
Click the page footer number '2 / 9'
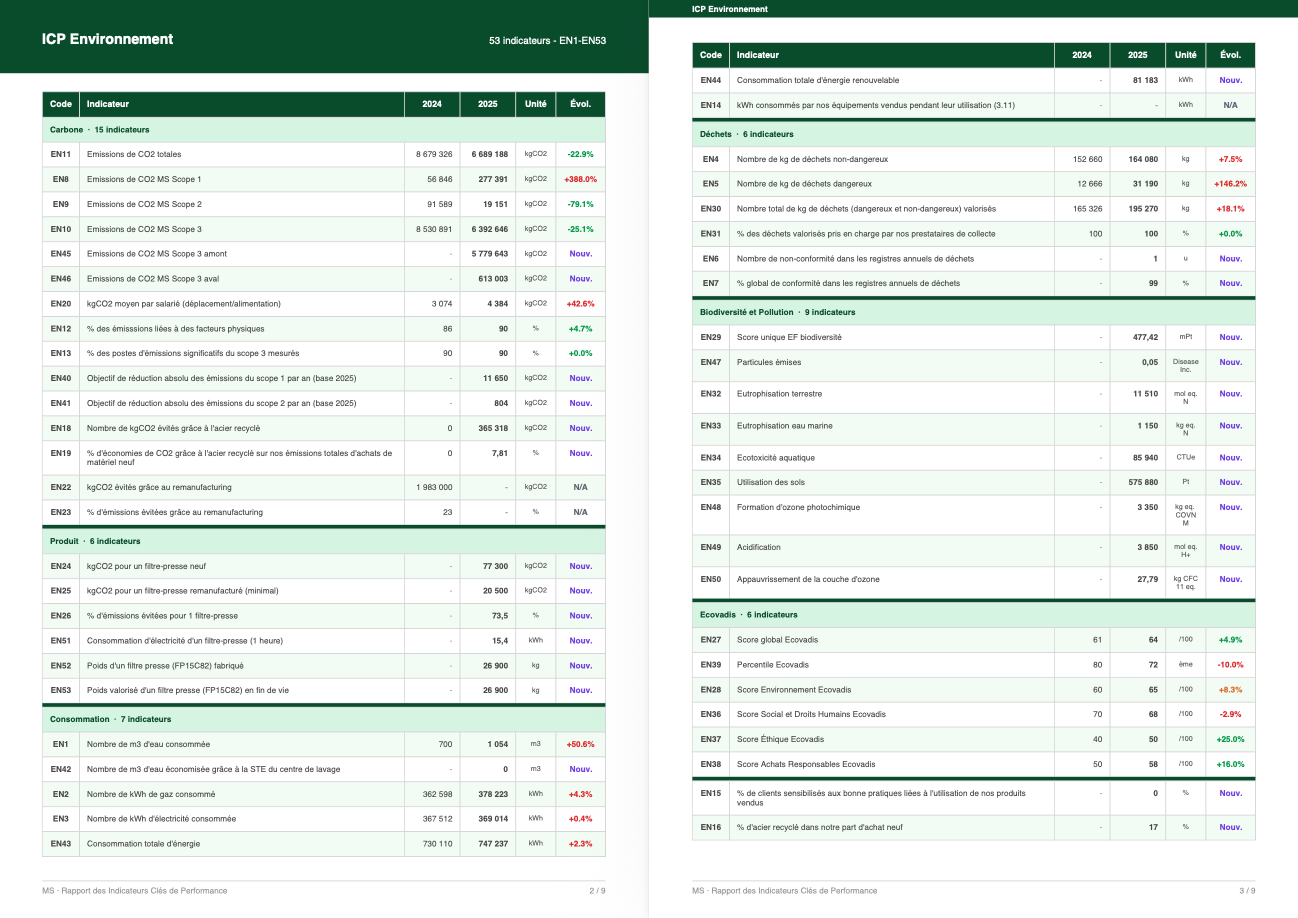tap(597, 891)
